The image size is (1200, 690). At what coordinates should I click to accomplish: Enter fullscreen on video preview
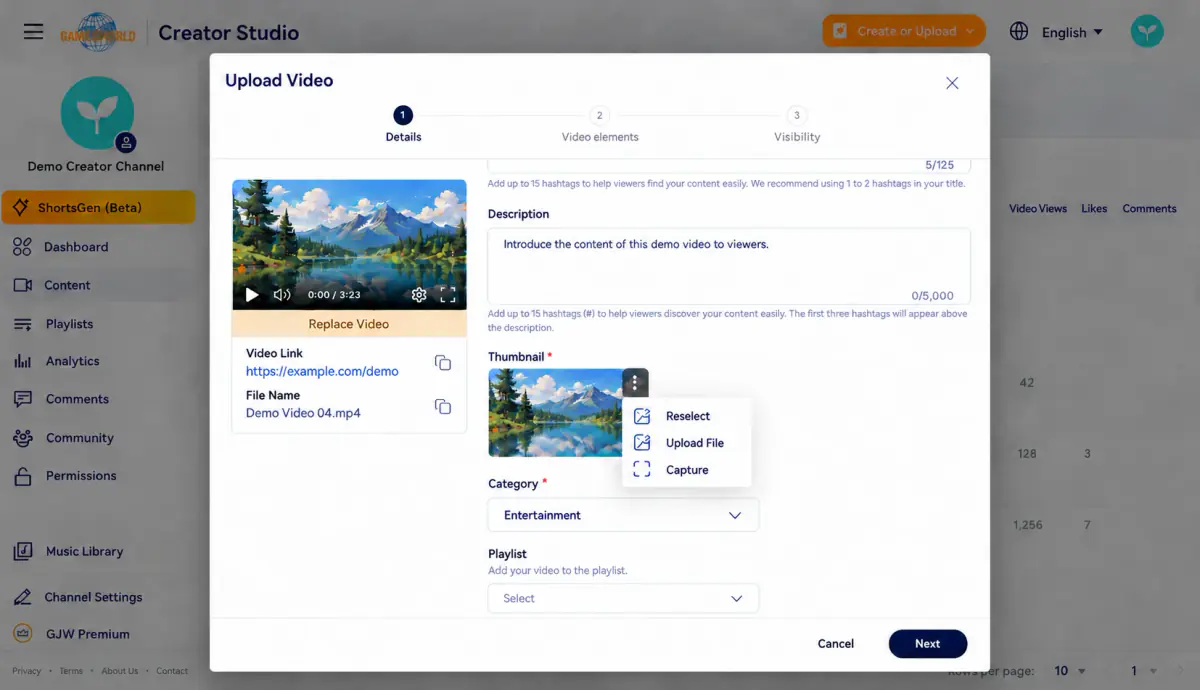[448, 295]
